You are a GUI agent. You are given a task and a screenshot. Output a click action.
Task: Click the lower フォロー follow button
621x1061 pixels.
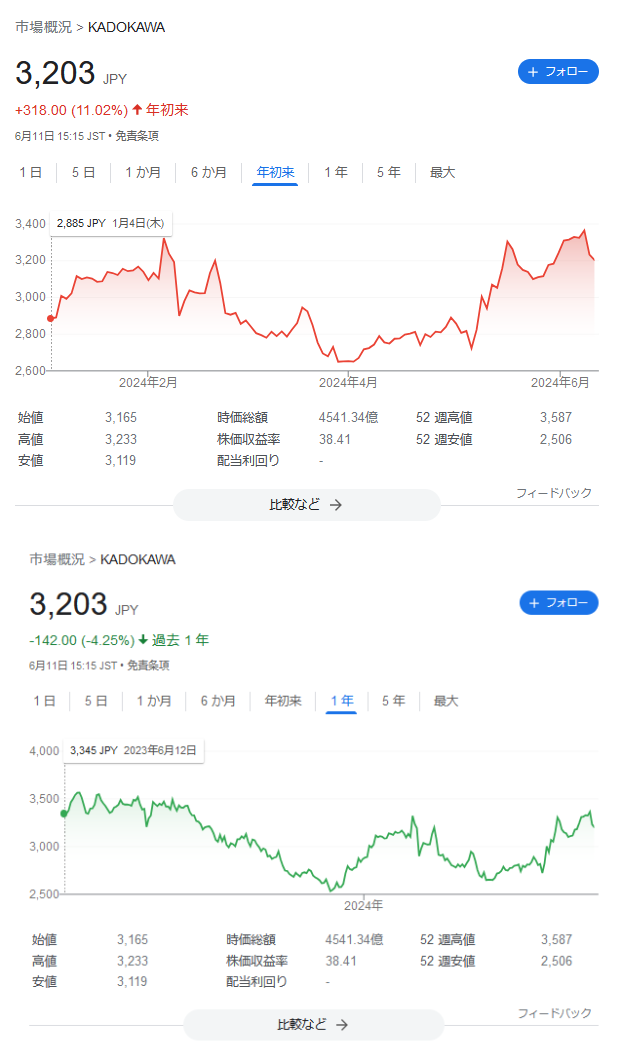(558, 603)
